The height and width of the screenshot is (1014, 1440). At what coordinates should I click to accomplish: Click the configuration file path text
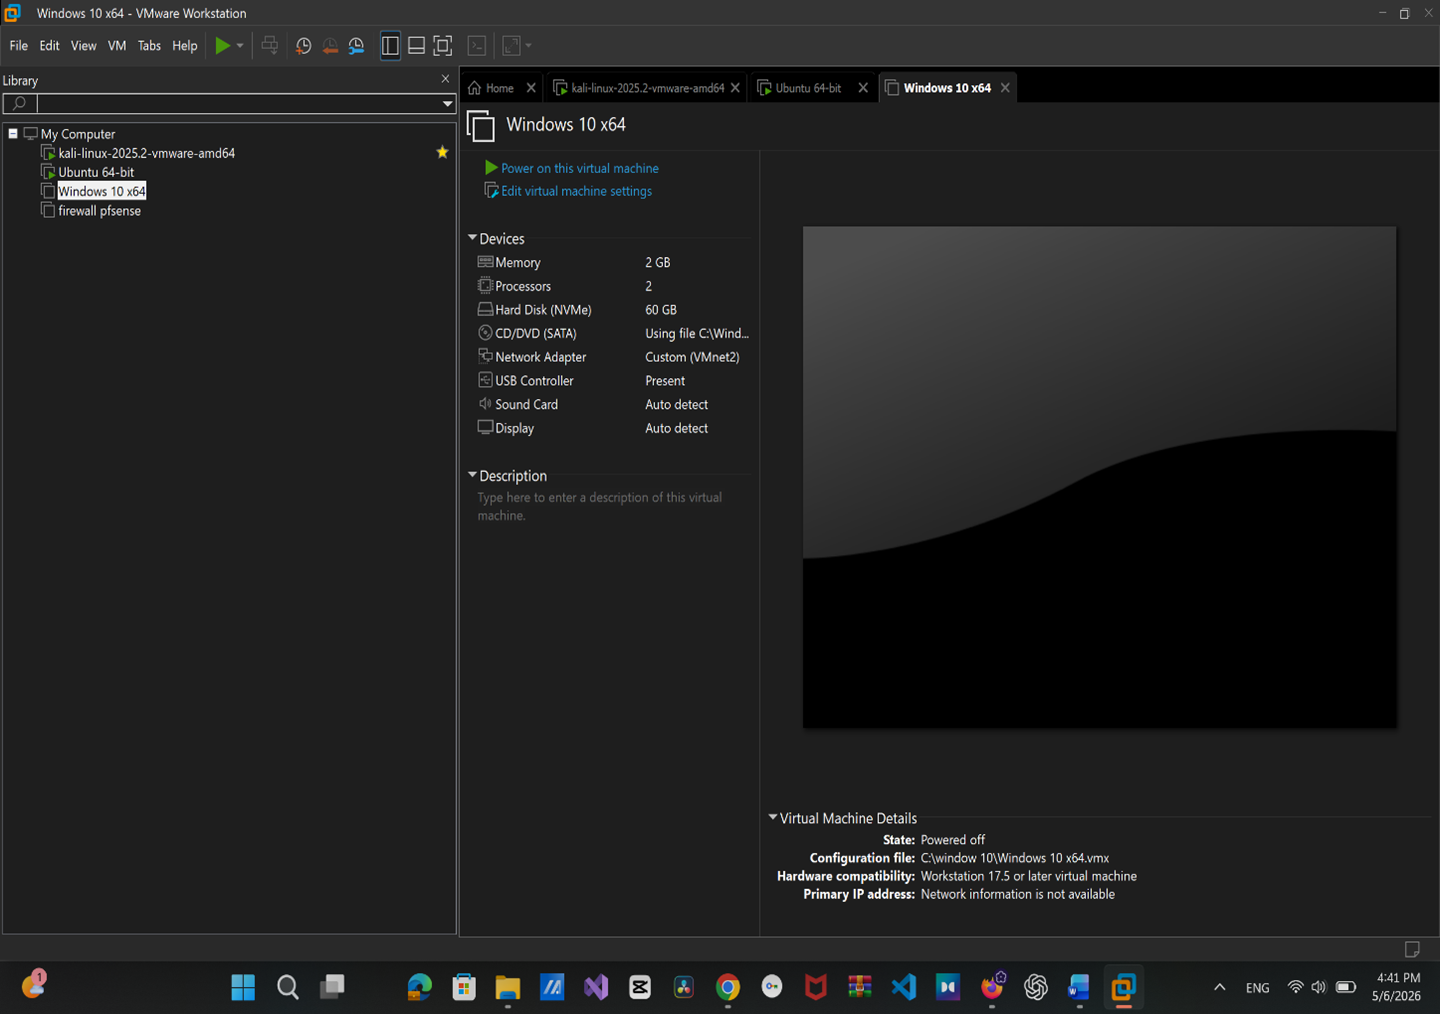coord(1015,858)
